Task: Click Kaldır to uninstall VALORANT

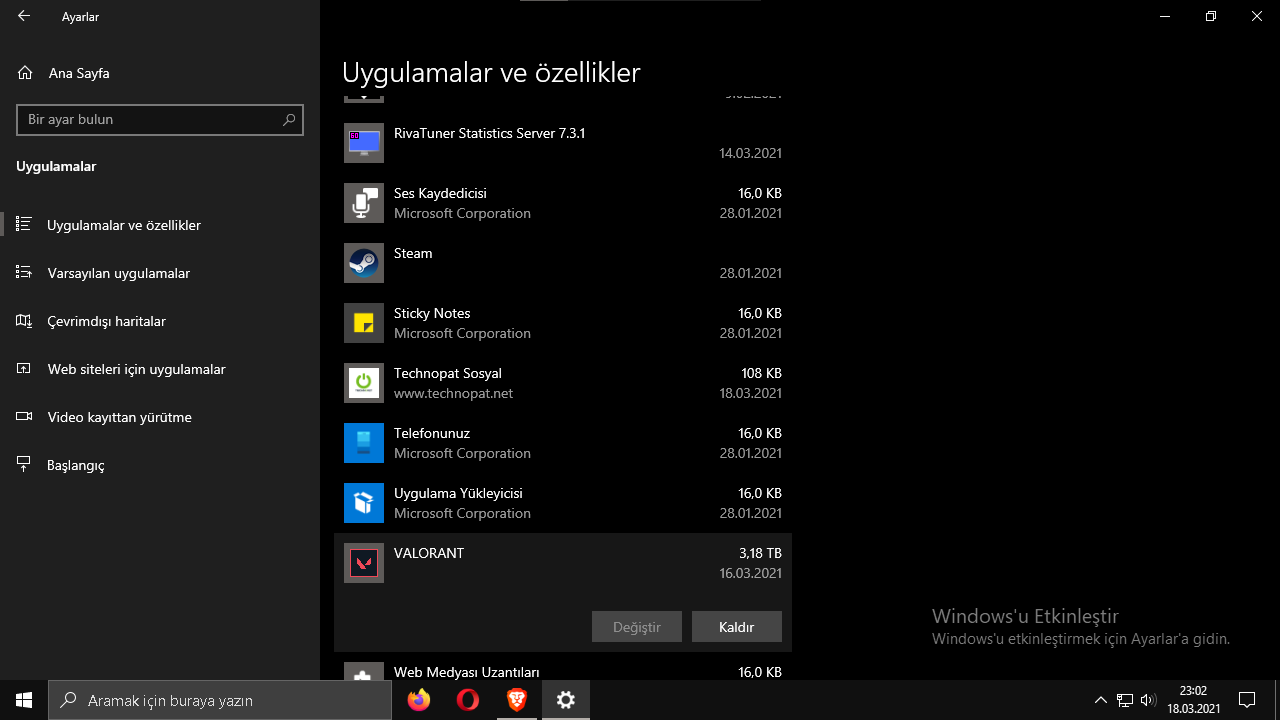Action: coord(737,627)
